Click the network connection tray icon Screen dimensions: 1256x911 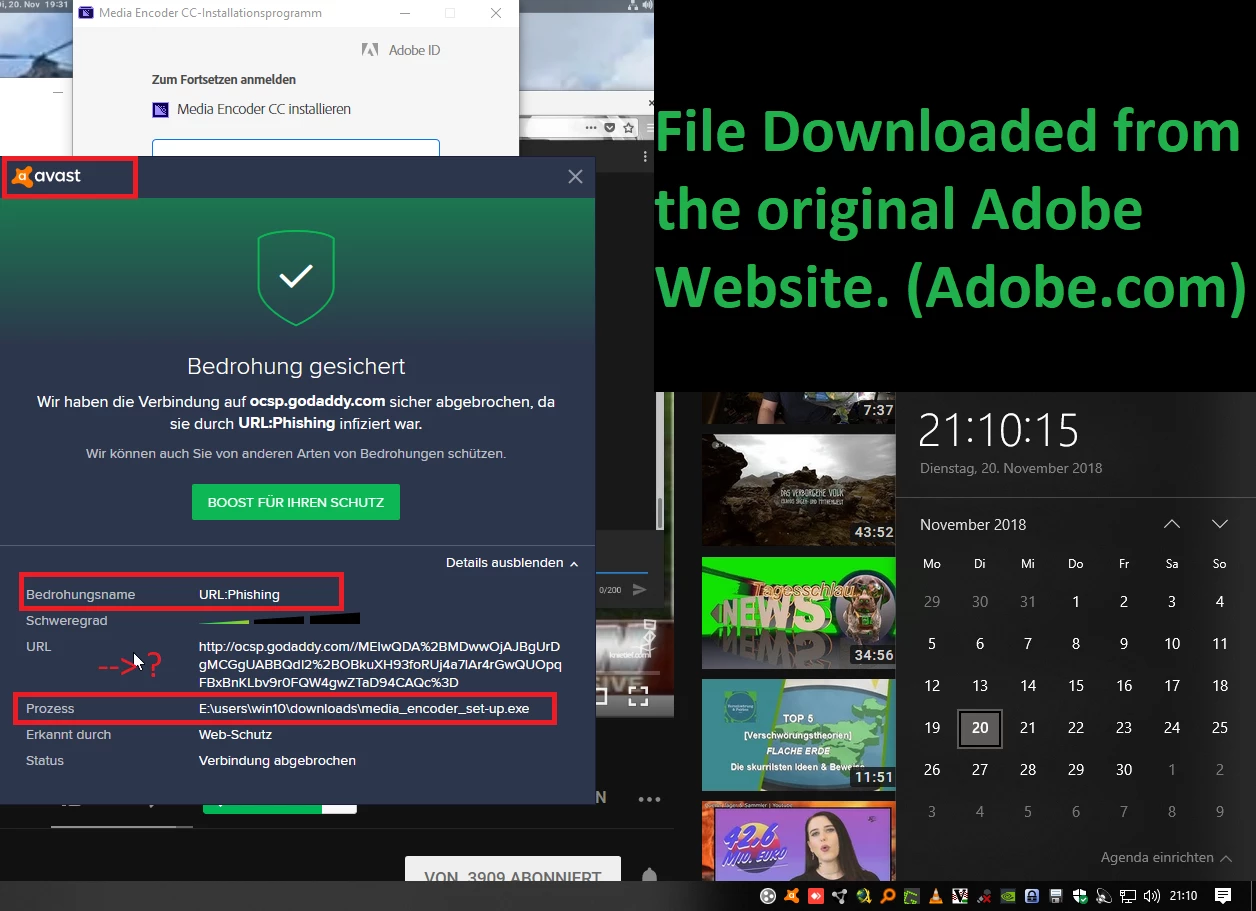pyautogui.click(x=1128, y=896)
